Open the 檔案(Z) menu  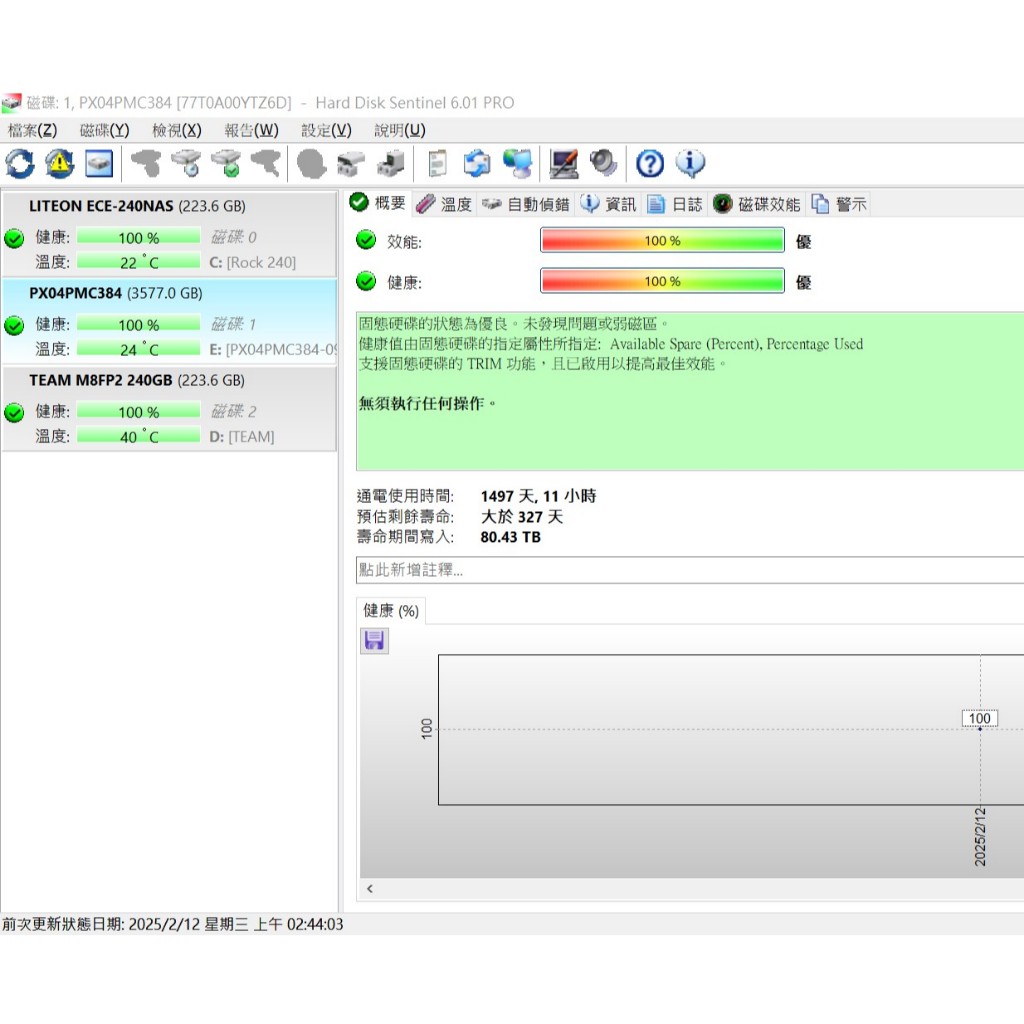point(32,130)
